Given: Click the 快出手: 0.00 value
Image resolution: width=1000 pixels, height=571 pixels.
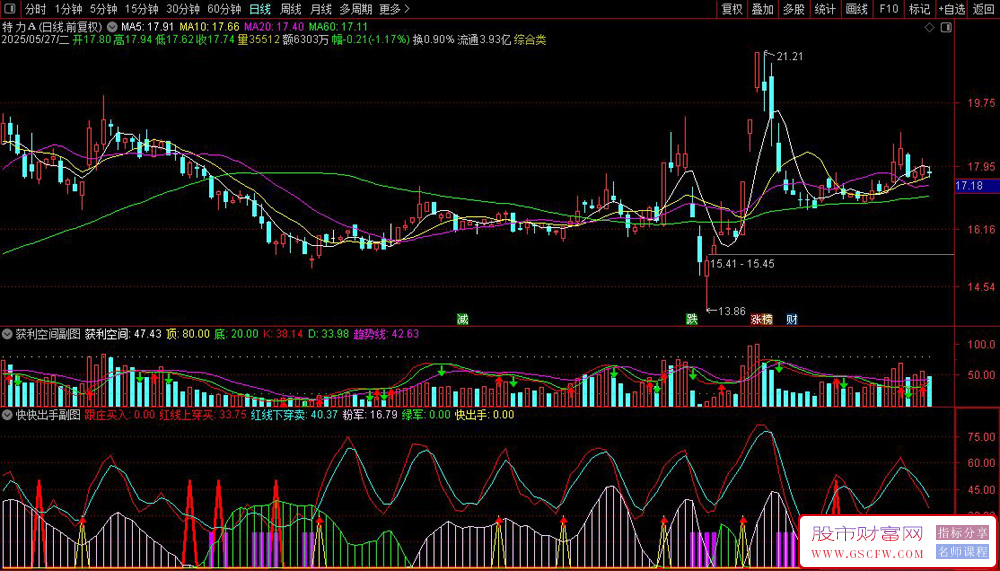Looking at the screenshot, I should [x=485, y=415].
